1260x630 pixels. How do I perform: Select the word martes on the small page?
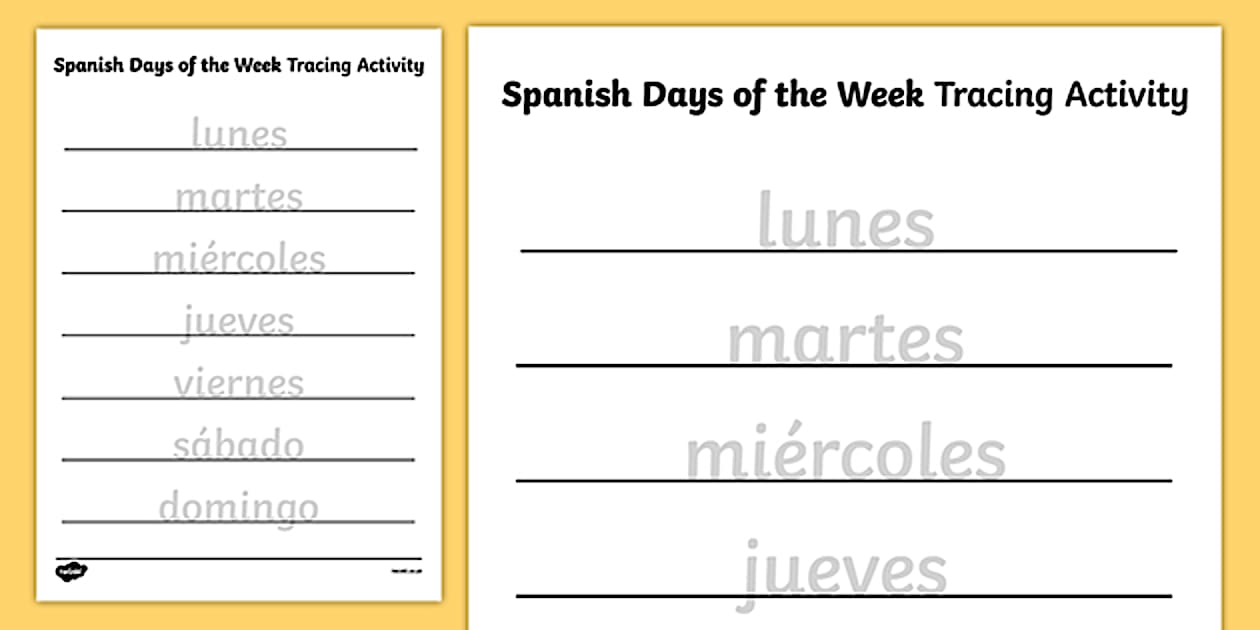point(239,197)
